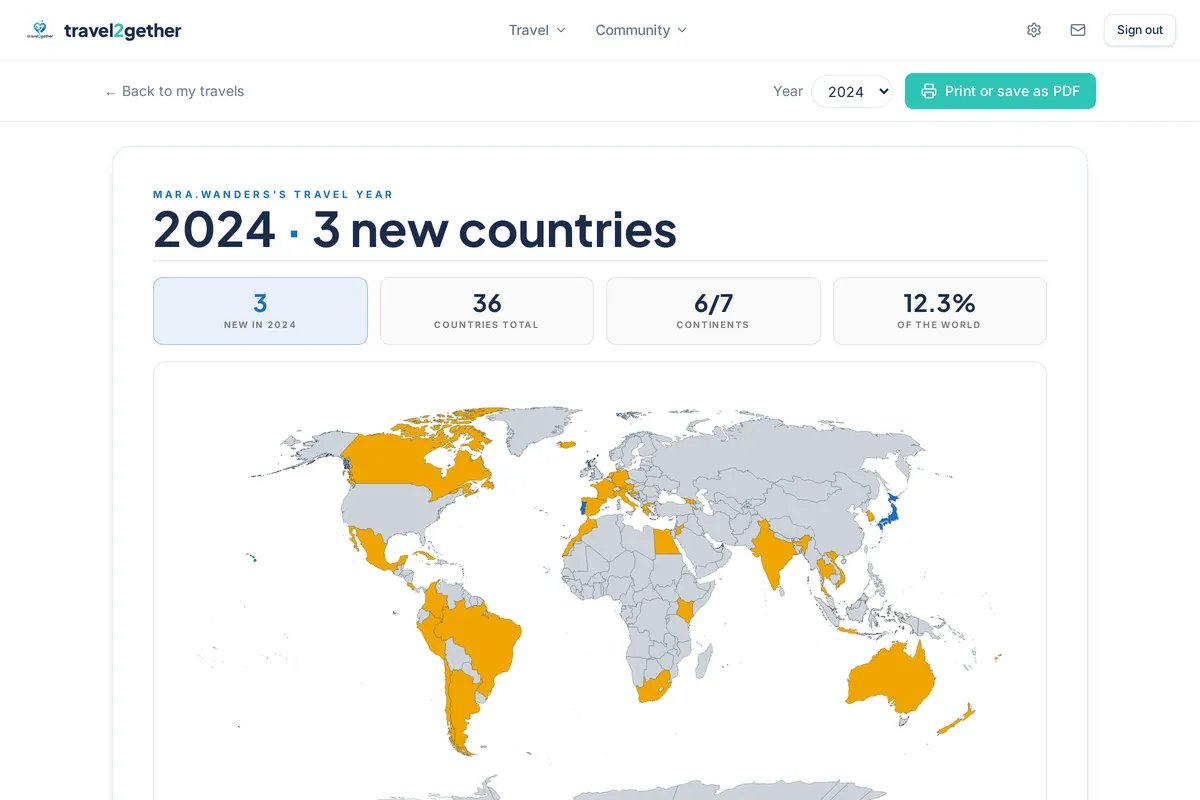Viewport: 1200px width, 800px height.
Task: Open the Year dropdown showing 2024
Action: click(x=852, y=91)
